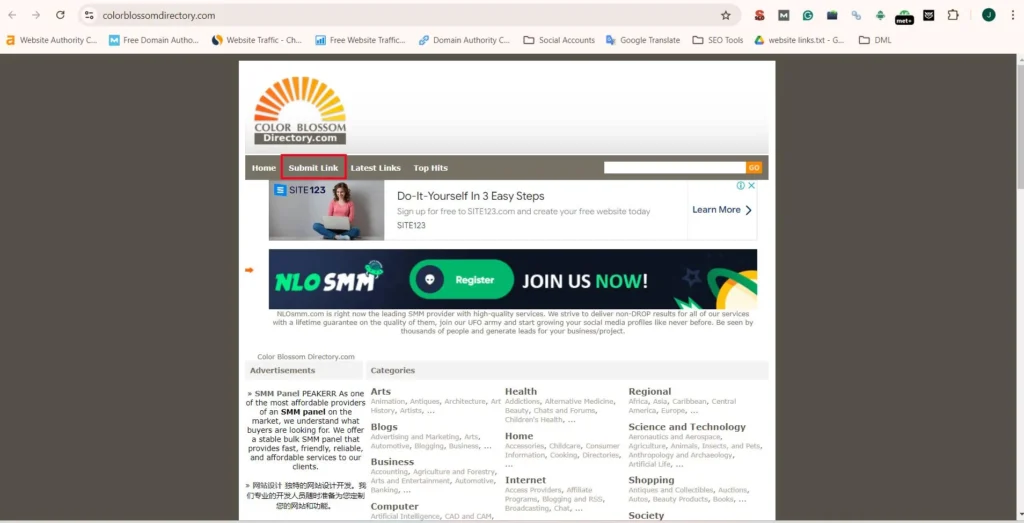
Task: Click the SITE123 ad woman thumbnail
Action: pyautogui.click(x=327, y=210)
